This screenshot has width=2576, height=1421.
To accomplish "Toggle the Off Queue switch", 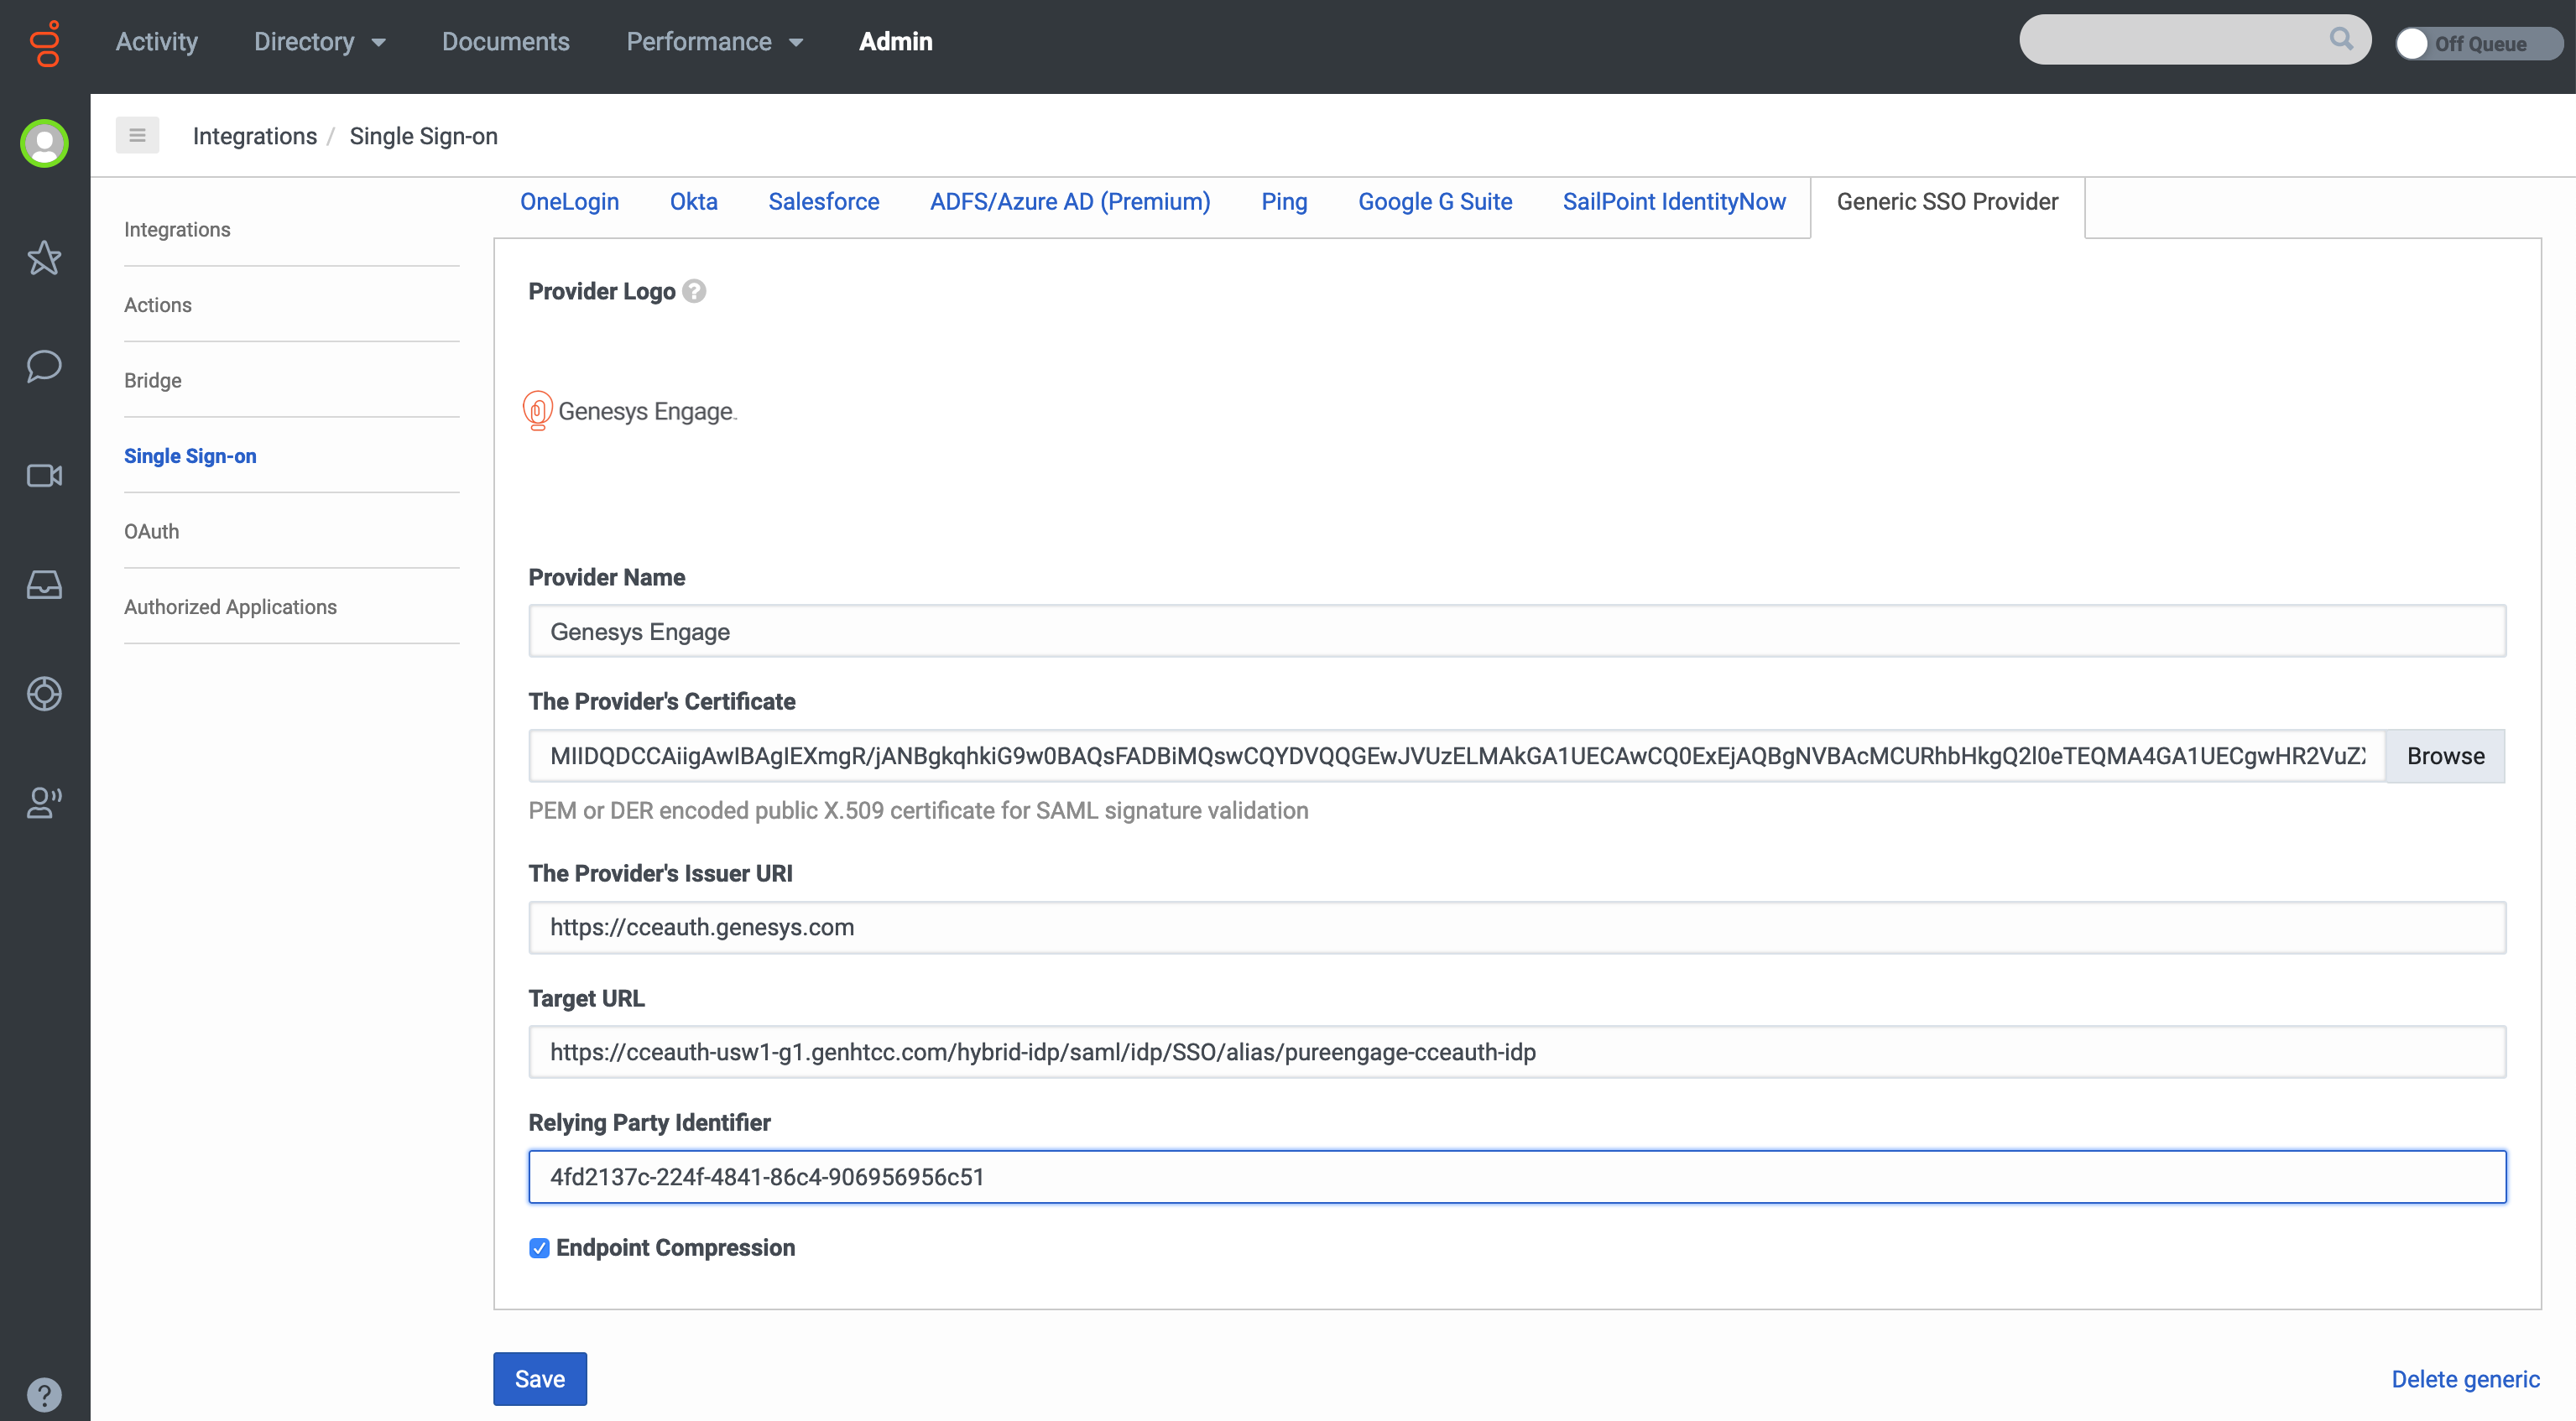I will [2478, 43].
